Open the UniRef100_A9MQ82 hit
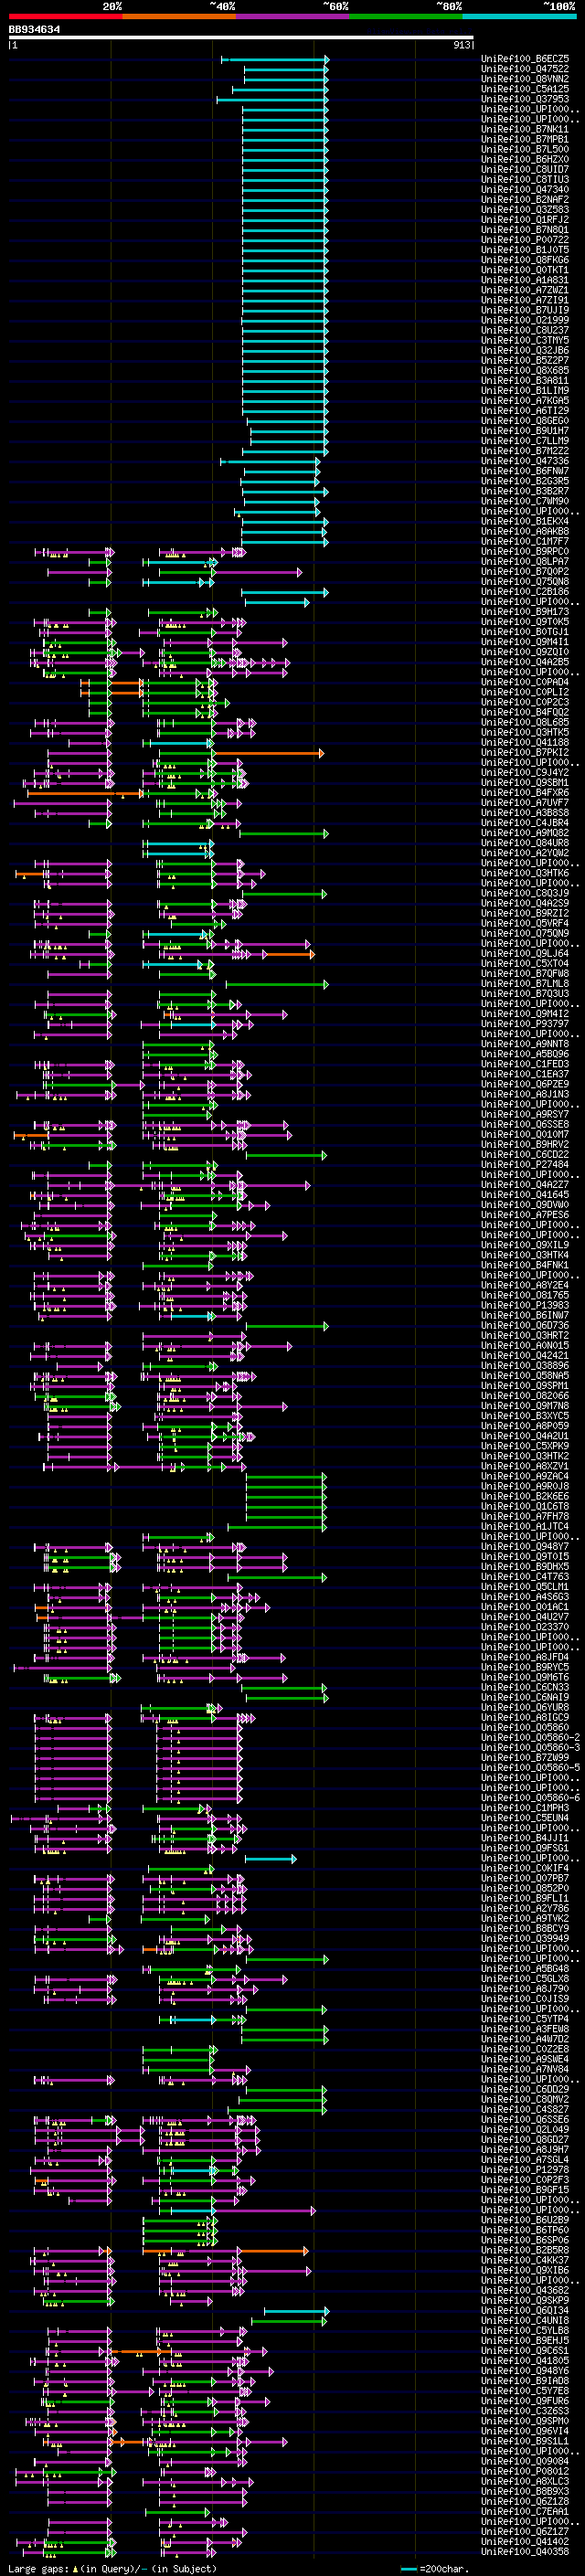The height and width of the screenshot is (2576, 585). (525, 832)
